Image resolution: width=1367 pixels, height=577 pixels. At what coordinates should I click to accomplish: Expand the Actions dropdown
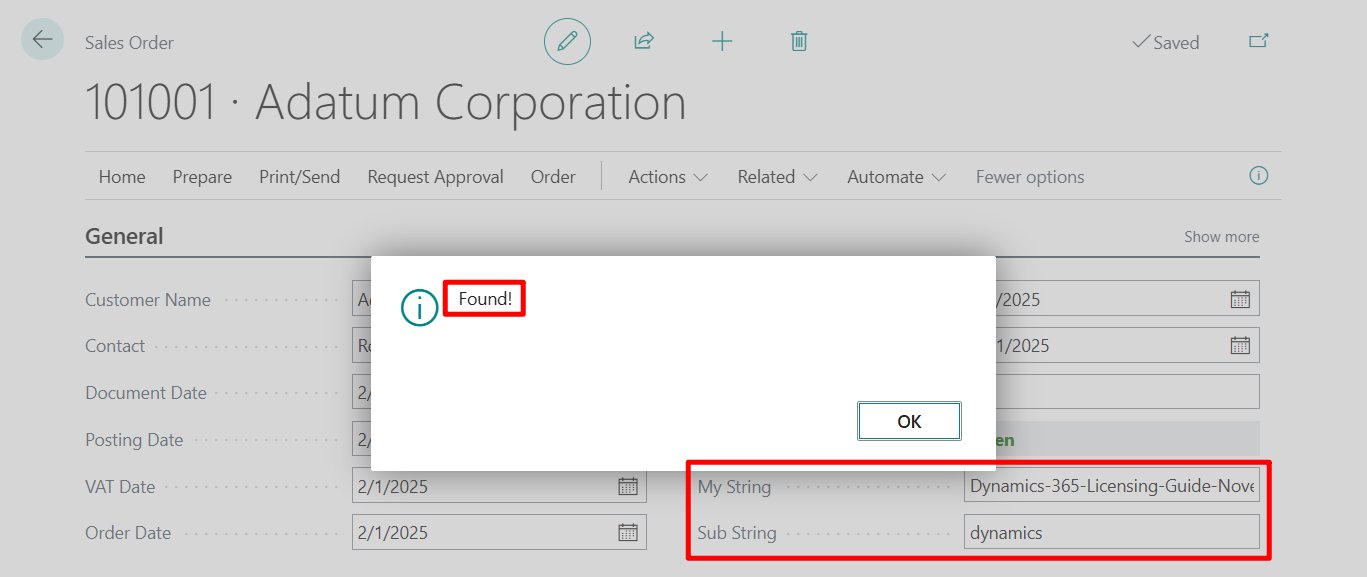click(668, 177)
